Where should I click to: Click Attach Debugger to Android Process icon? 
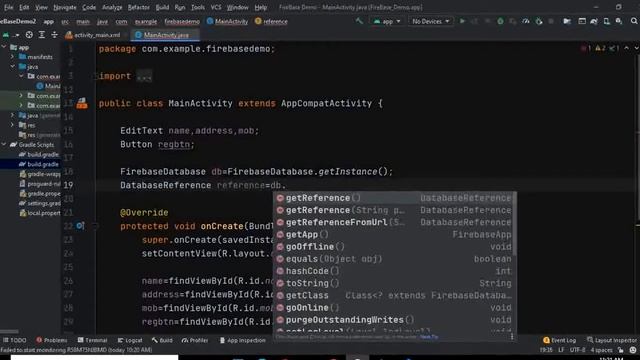coord(539,21)
